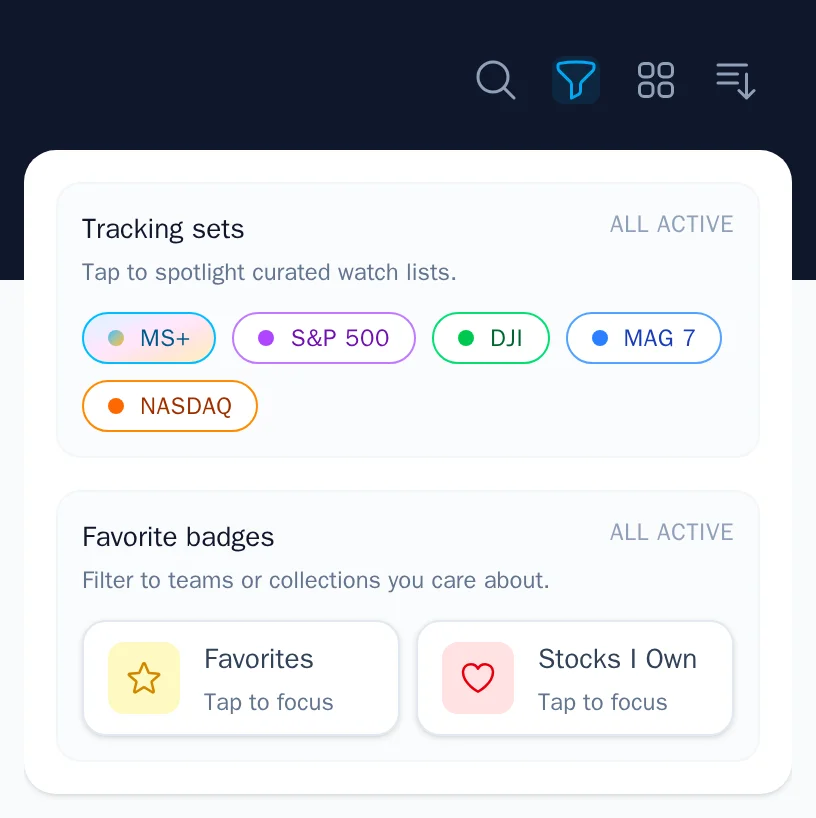Viewport: 816px width, 818px height.
Task: Click the purple dot swatch in S&P 500
Action: pos(266,338)
